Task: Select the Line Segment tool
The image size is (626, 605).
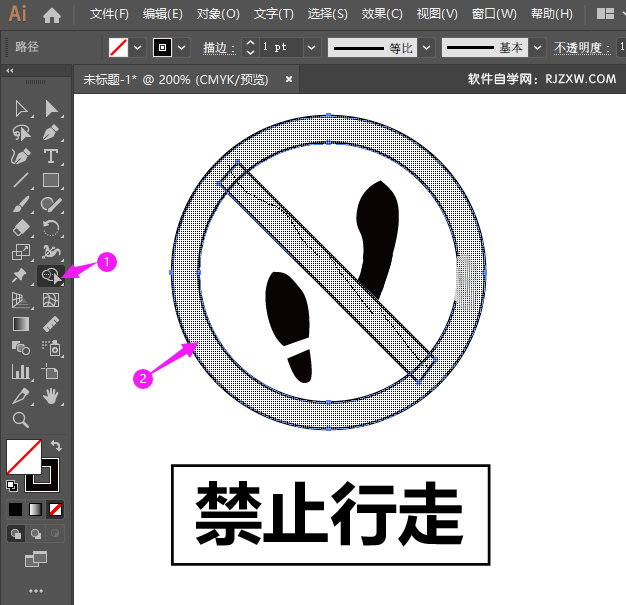Action: click(x=21, y=180)
